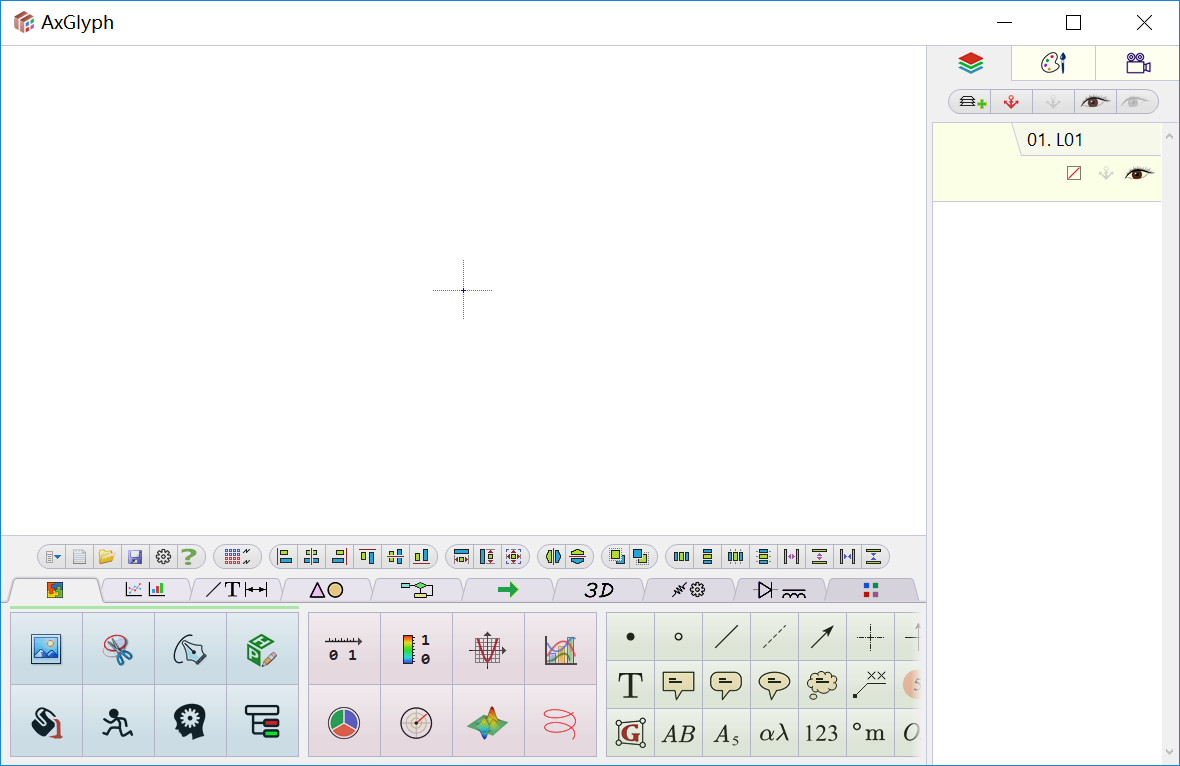Select the fountain pen drawing tool

click(x=190, y=649)
